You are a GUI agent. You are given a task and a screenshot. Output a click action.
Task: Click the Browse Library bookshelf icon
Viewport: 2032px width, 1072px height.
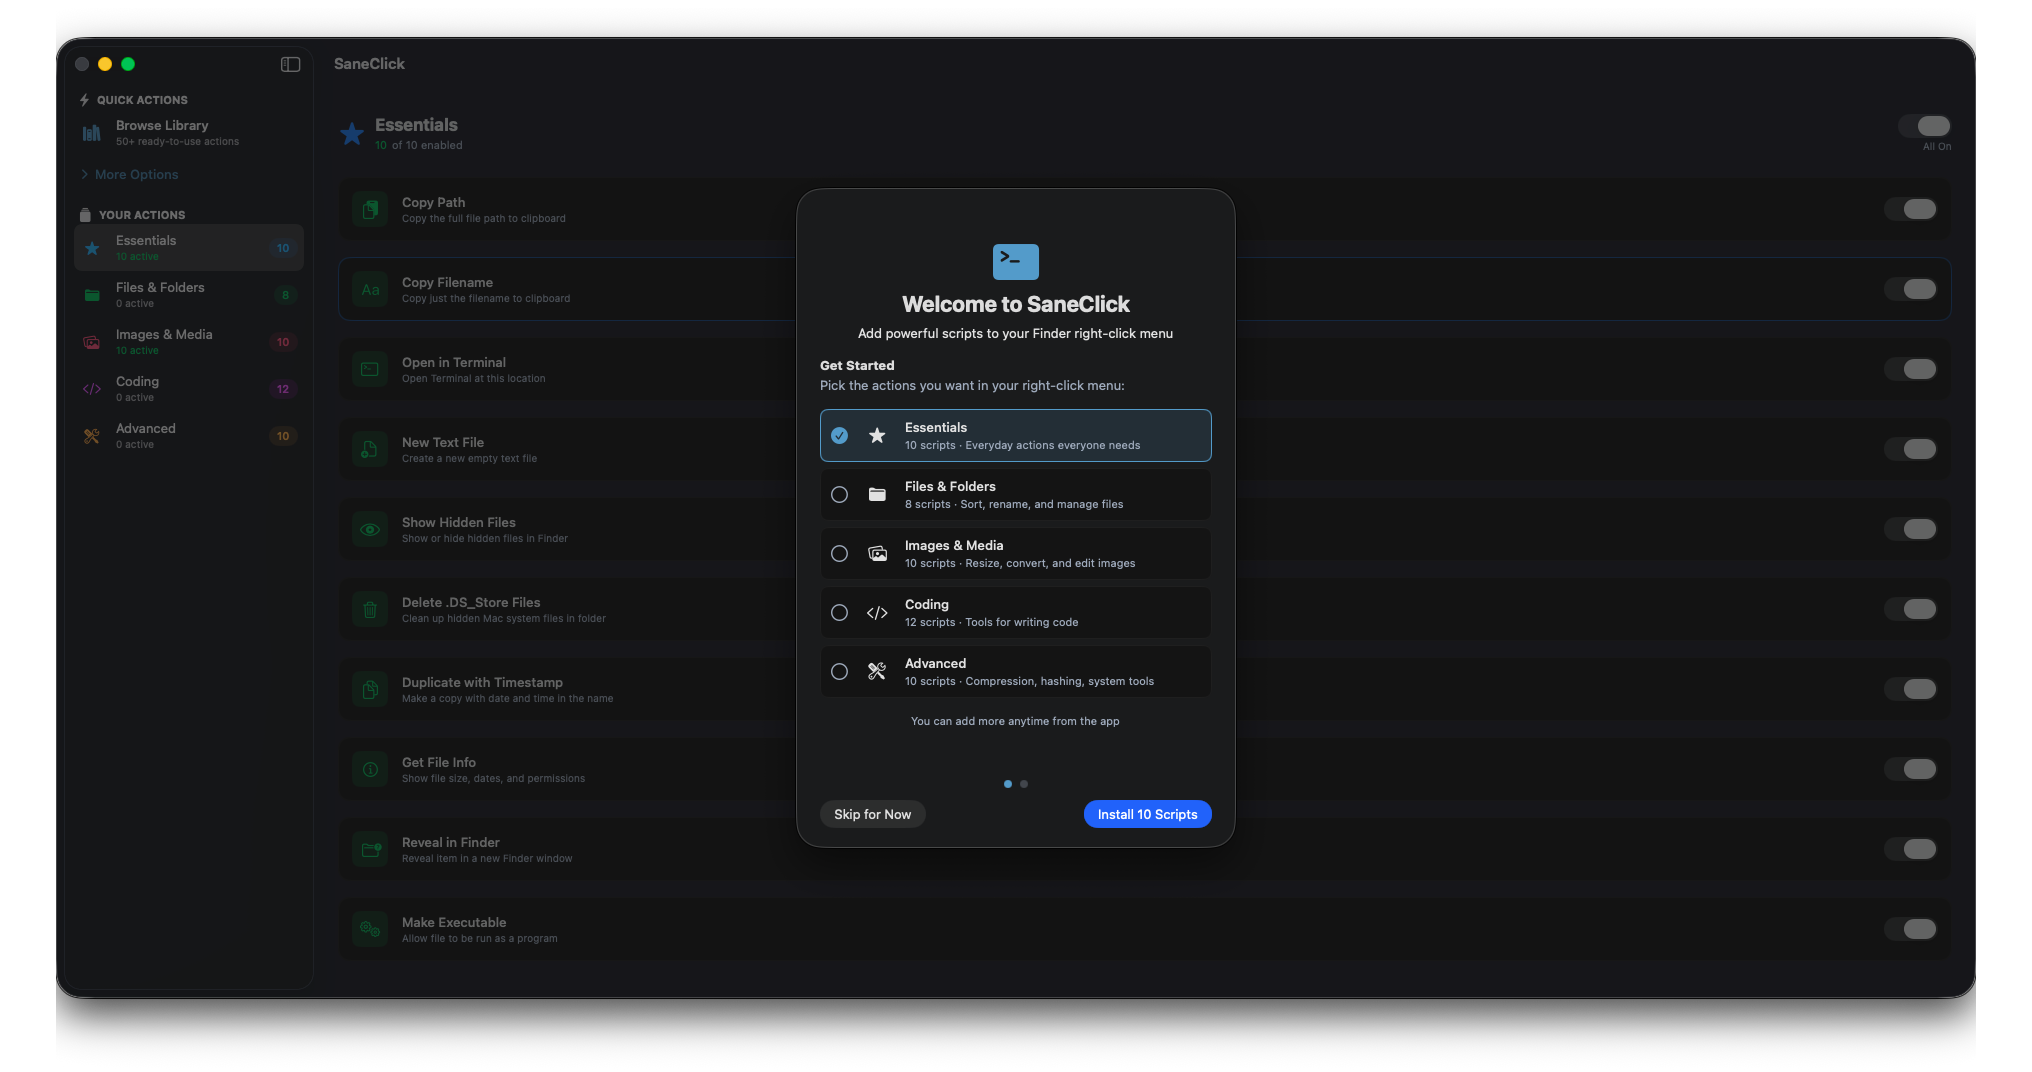(x=91, y=133)
